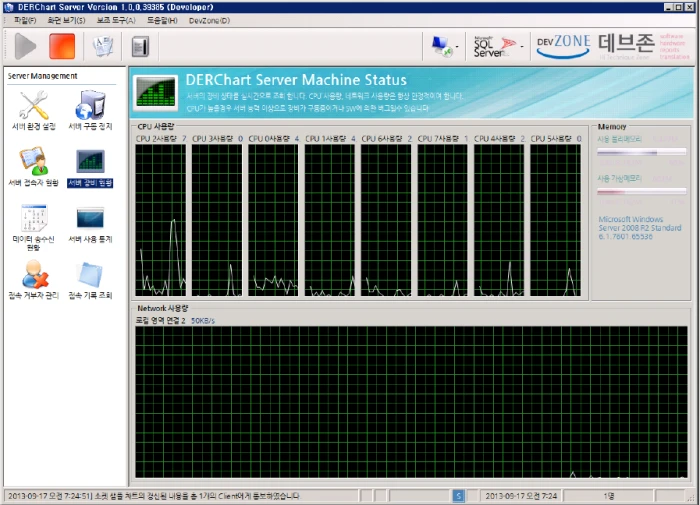Expand the dropdown arrow beside the network computers icon
The width and height of the screenshot is (700, 505).
coord(457,46)
